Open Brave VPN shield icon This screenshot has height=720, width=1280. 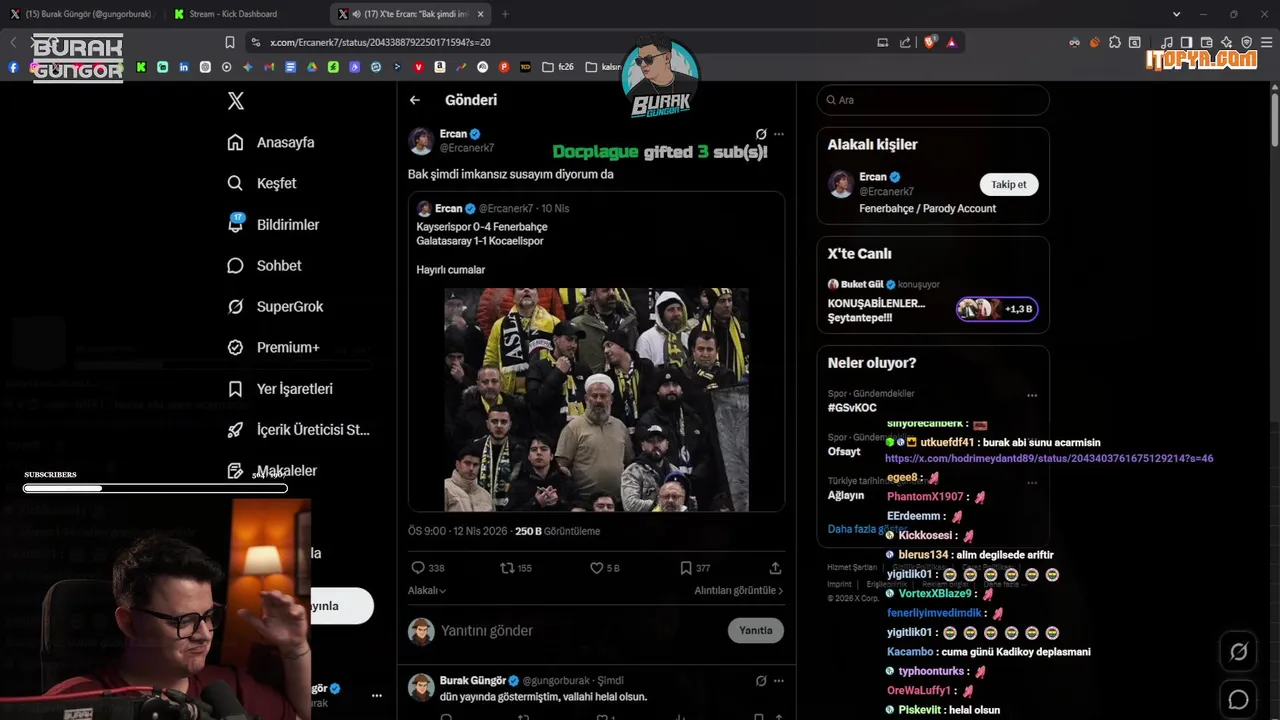pyautogui.click(x=1247, y=42)
